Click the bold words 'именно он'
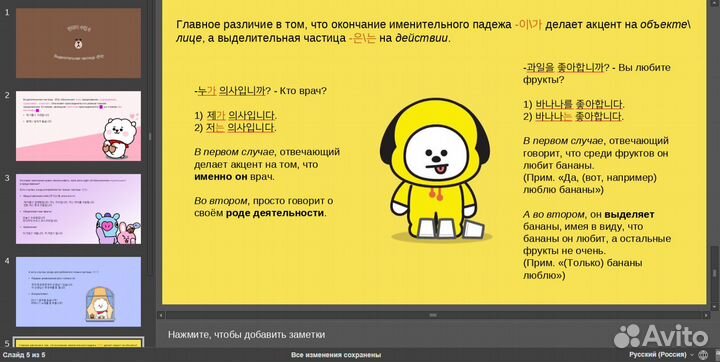 [x=221, y=176]
